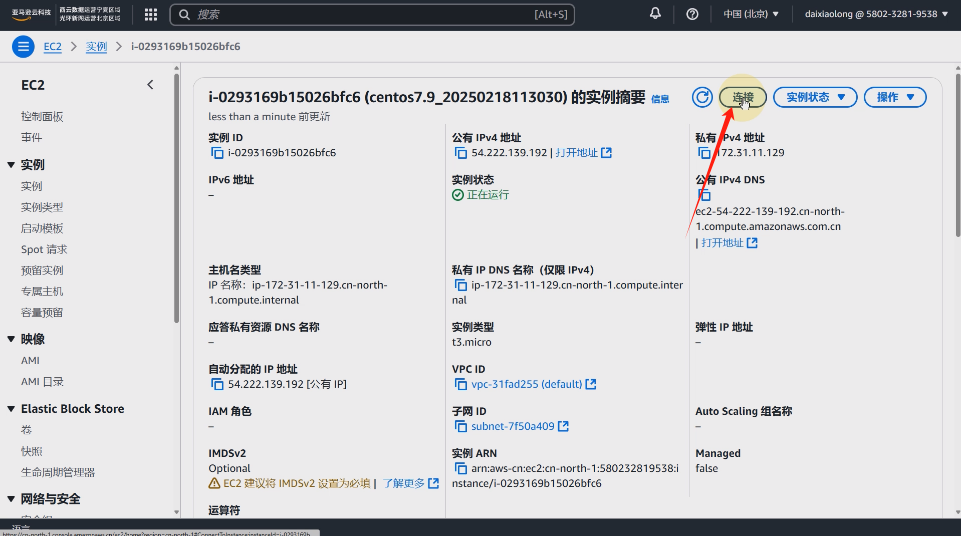Open the AMI sidebar item
Screen dimensions: 961x536
tap(30, 361)
